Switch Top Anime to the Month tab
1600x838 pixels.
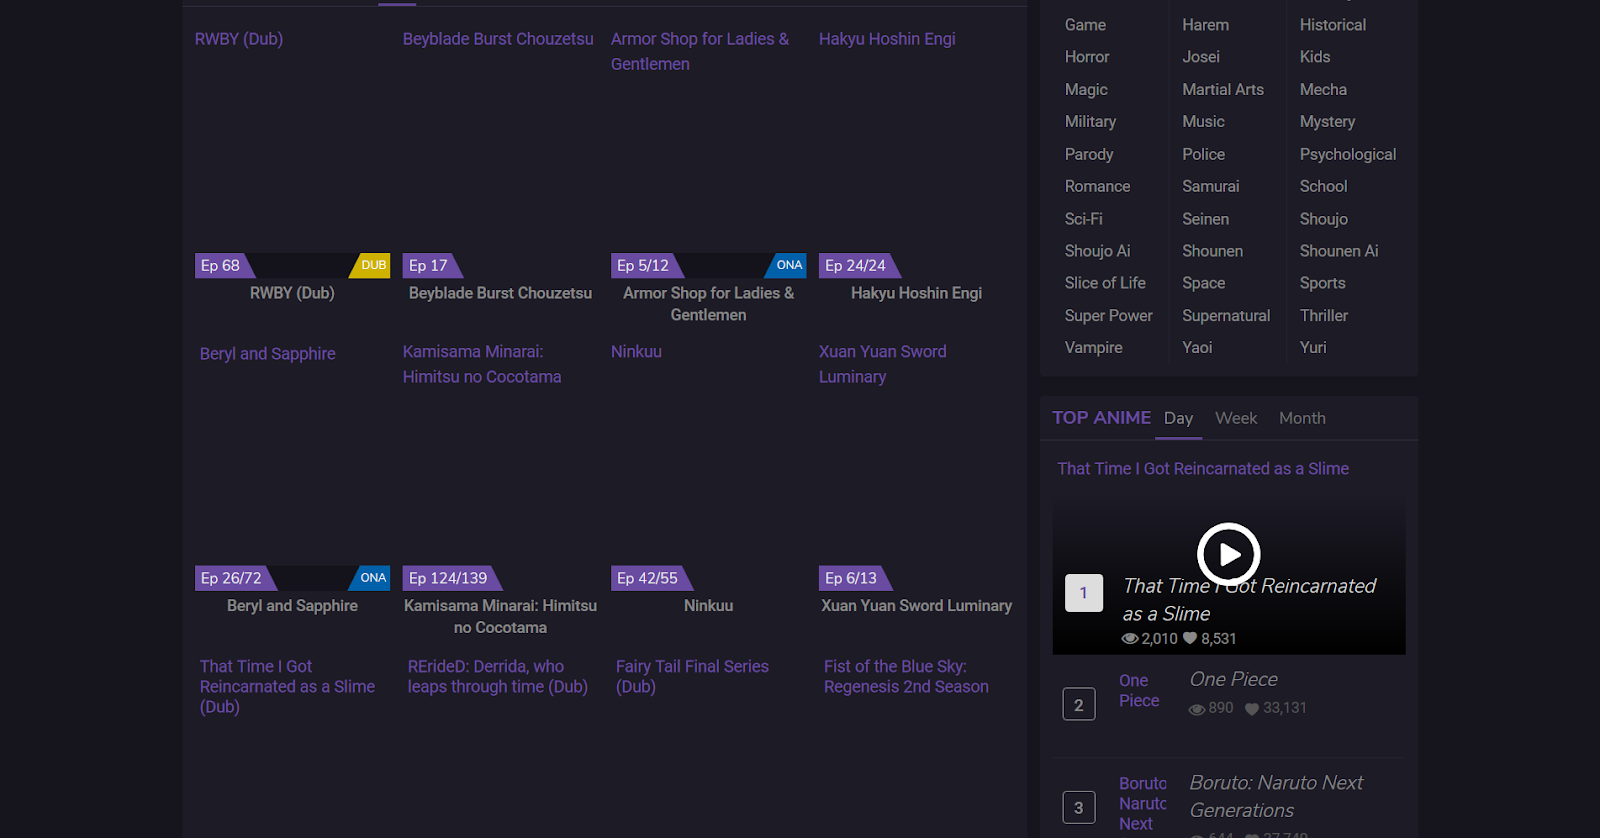coord(1302,418)
